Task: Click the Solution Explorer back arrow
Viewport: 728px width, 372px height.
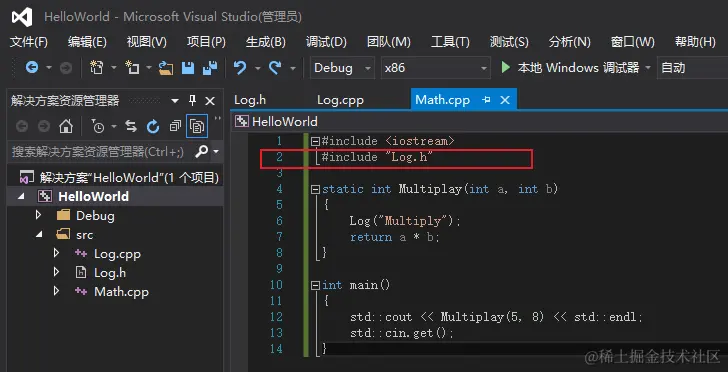Action: tap(22, 126)
